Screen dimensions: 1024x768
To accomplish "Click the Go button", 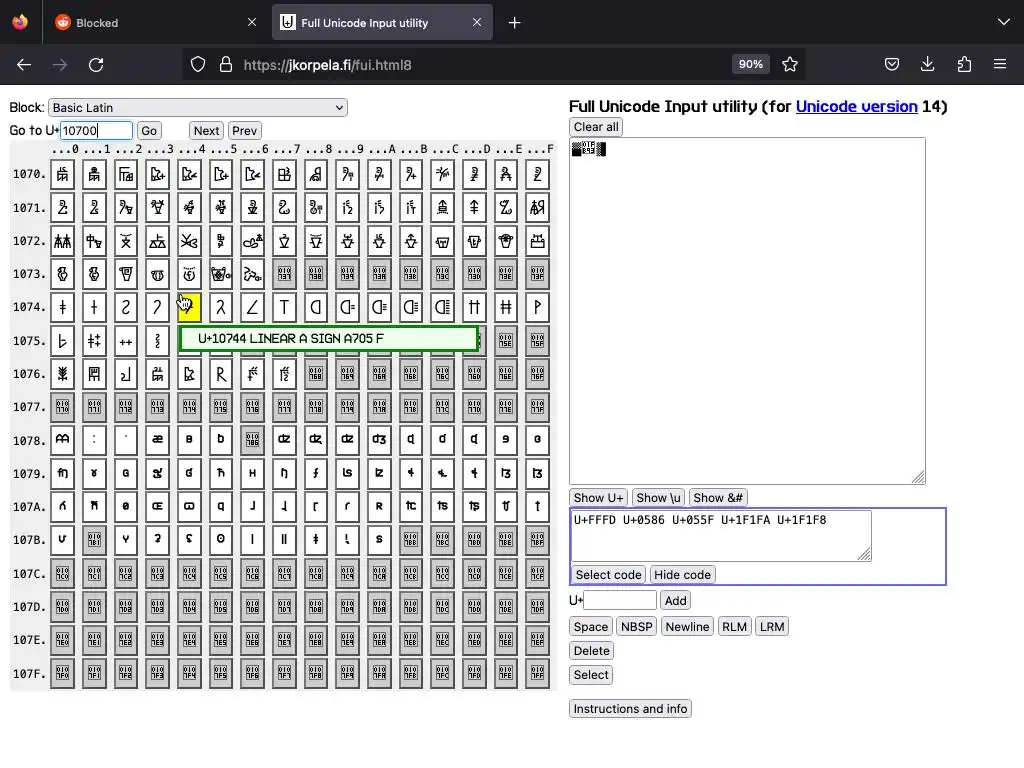I will [149, 131].
